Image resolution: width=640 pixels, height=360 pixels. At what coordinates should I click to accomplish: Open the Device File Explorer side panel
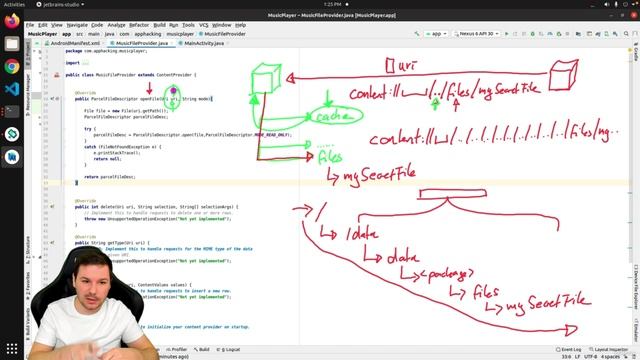pos(636,287)
